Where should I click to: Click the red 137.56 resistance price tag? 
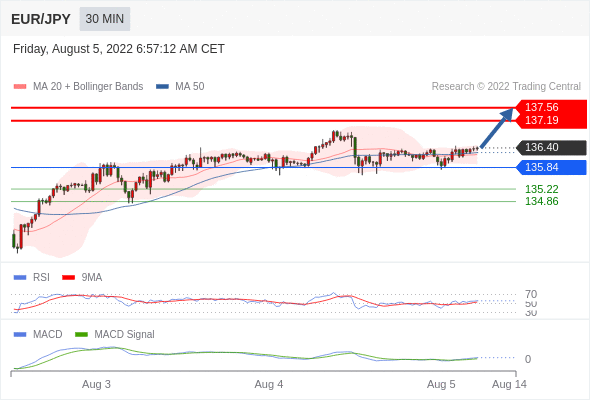(551, 107)
